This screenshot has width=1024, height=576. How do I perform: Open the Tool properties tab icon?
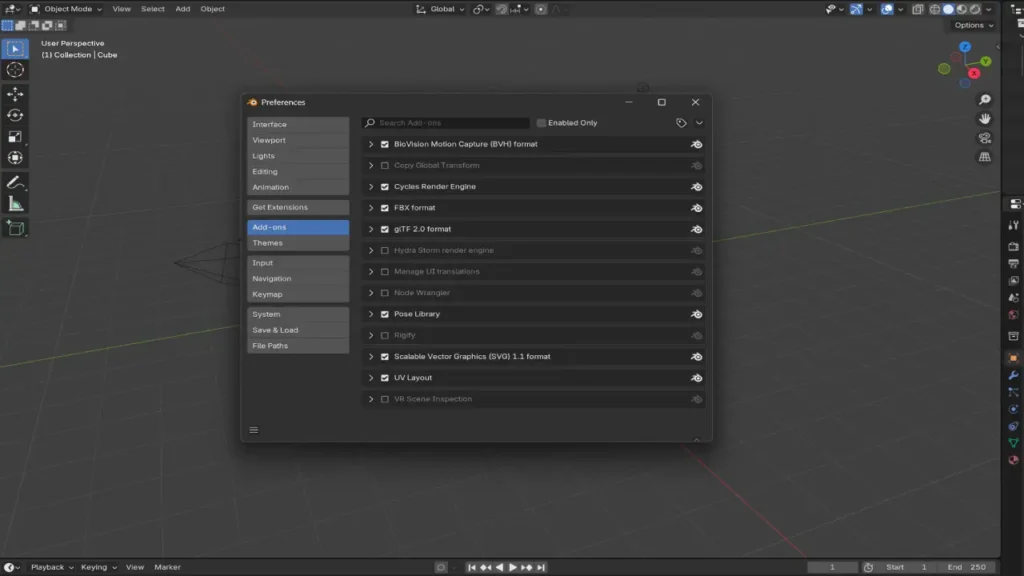click(x=1013, y=225)
